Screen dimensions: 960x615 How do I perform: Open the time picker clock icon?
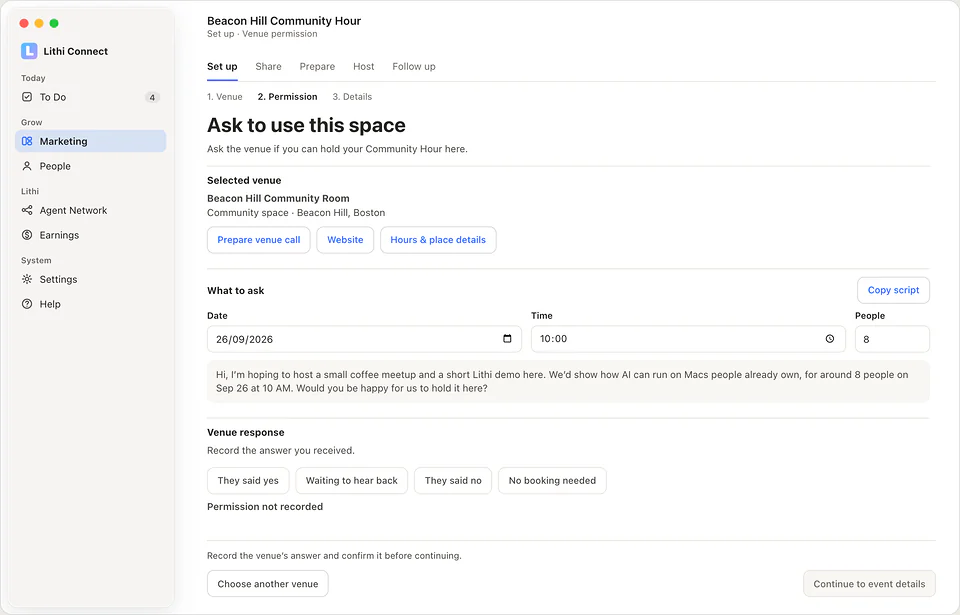[830, 339]
